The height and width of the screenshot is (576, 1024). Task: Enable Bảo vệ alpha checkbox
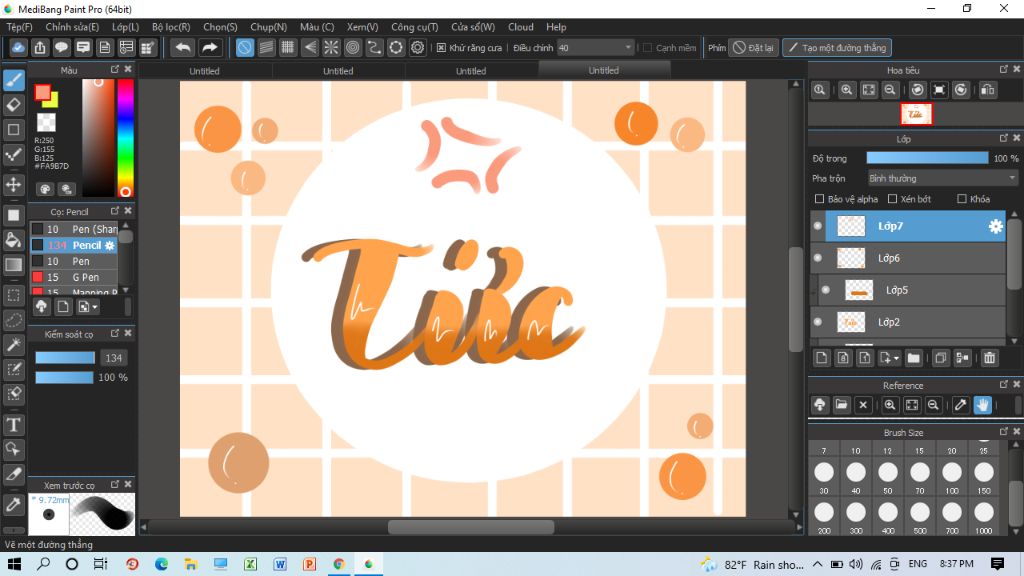pos(819,199)
